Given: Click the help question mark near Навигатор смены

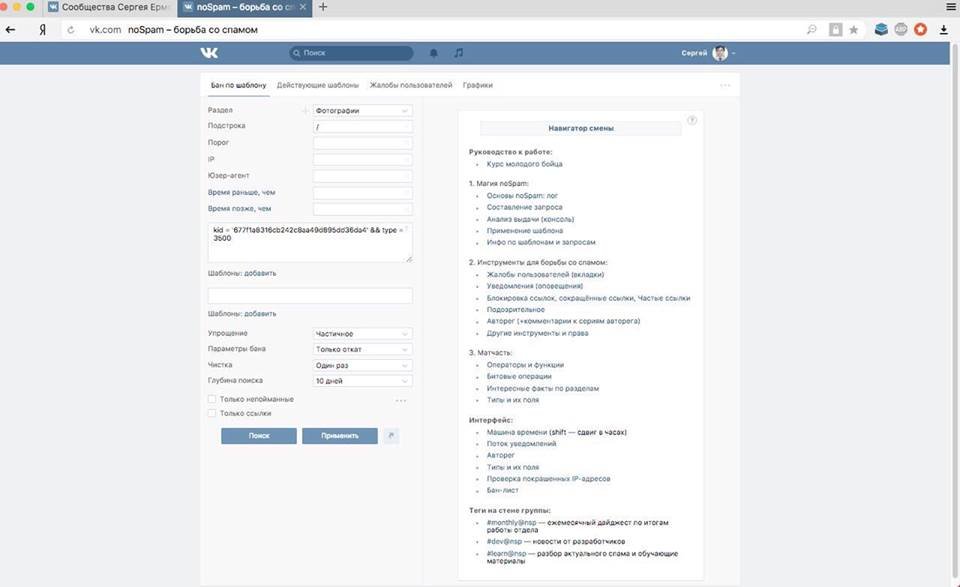Looking at the screenshot, I should pos(691,119).
